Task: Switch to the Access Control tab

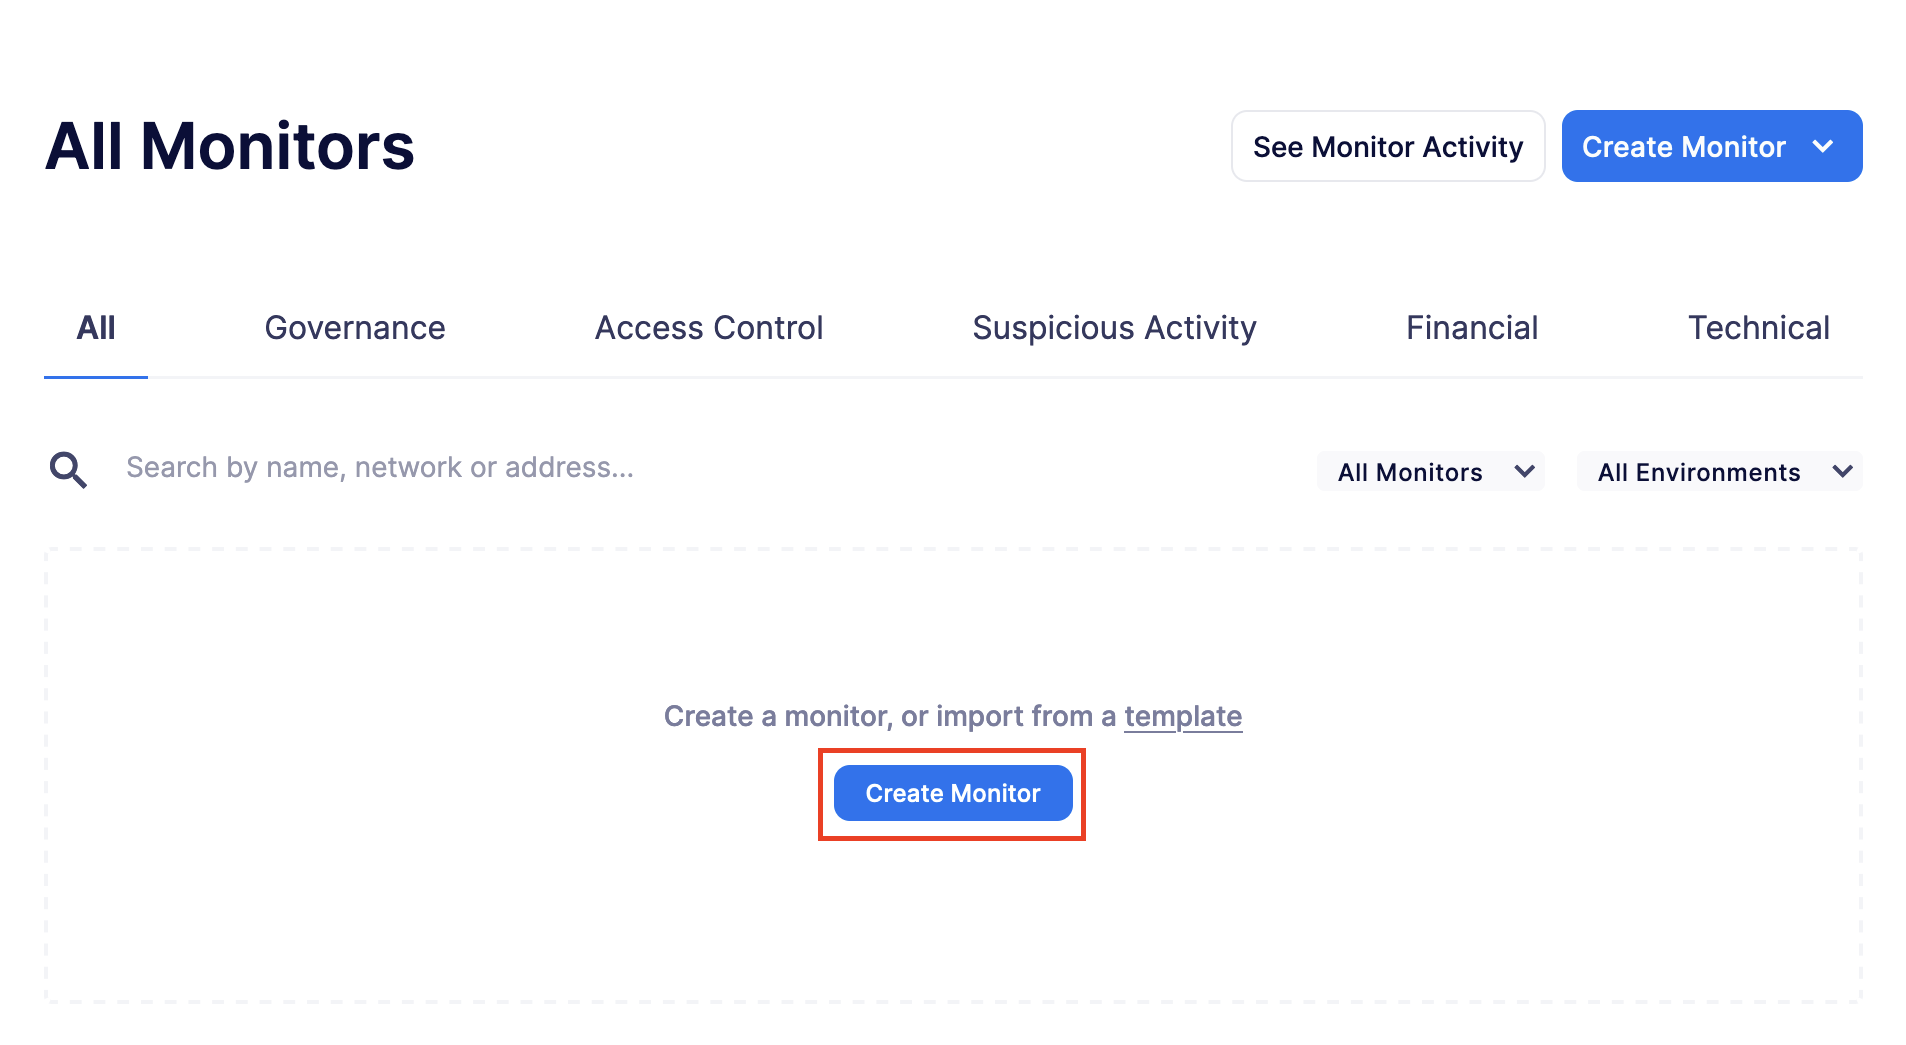Action: tap(709, 327)
